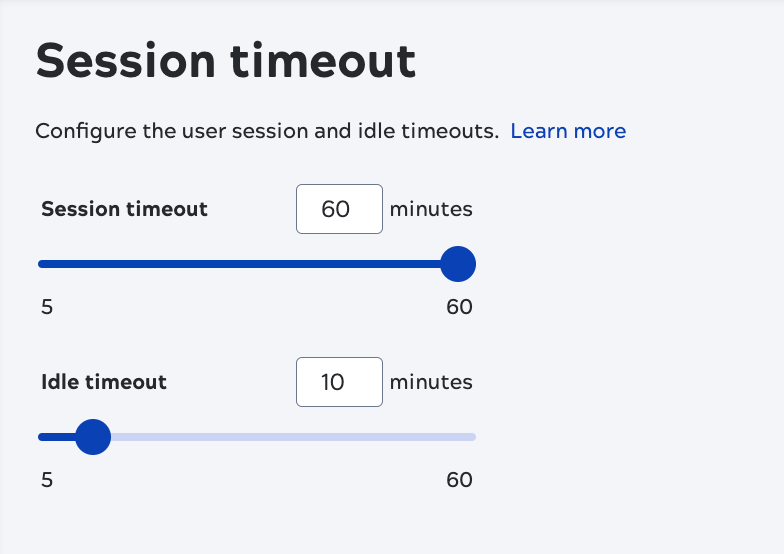Screen dimensions: 784x554
Task: Click the minutes unit beside Idle timeout input
Action: click(431, 382)
